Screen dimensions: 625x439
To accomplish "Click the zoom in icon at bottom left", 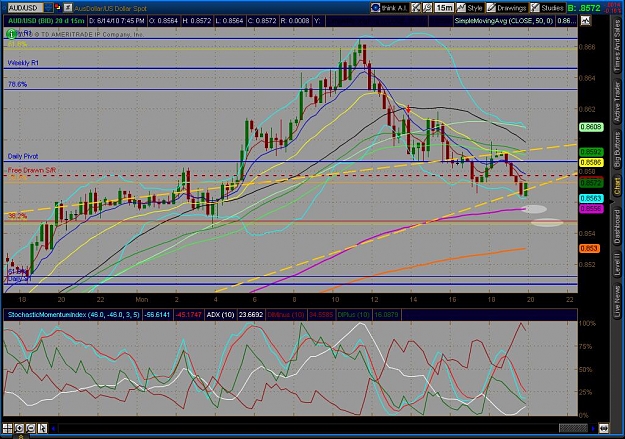I will pos(19,429).
